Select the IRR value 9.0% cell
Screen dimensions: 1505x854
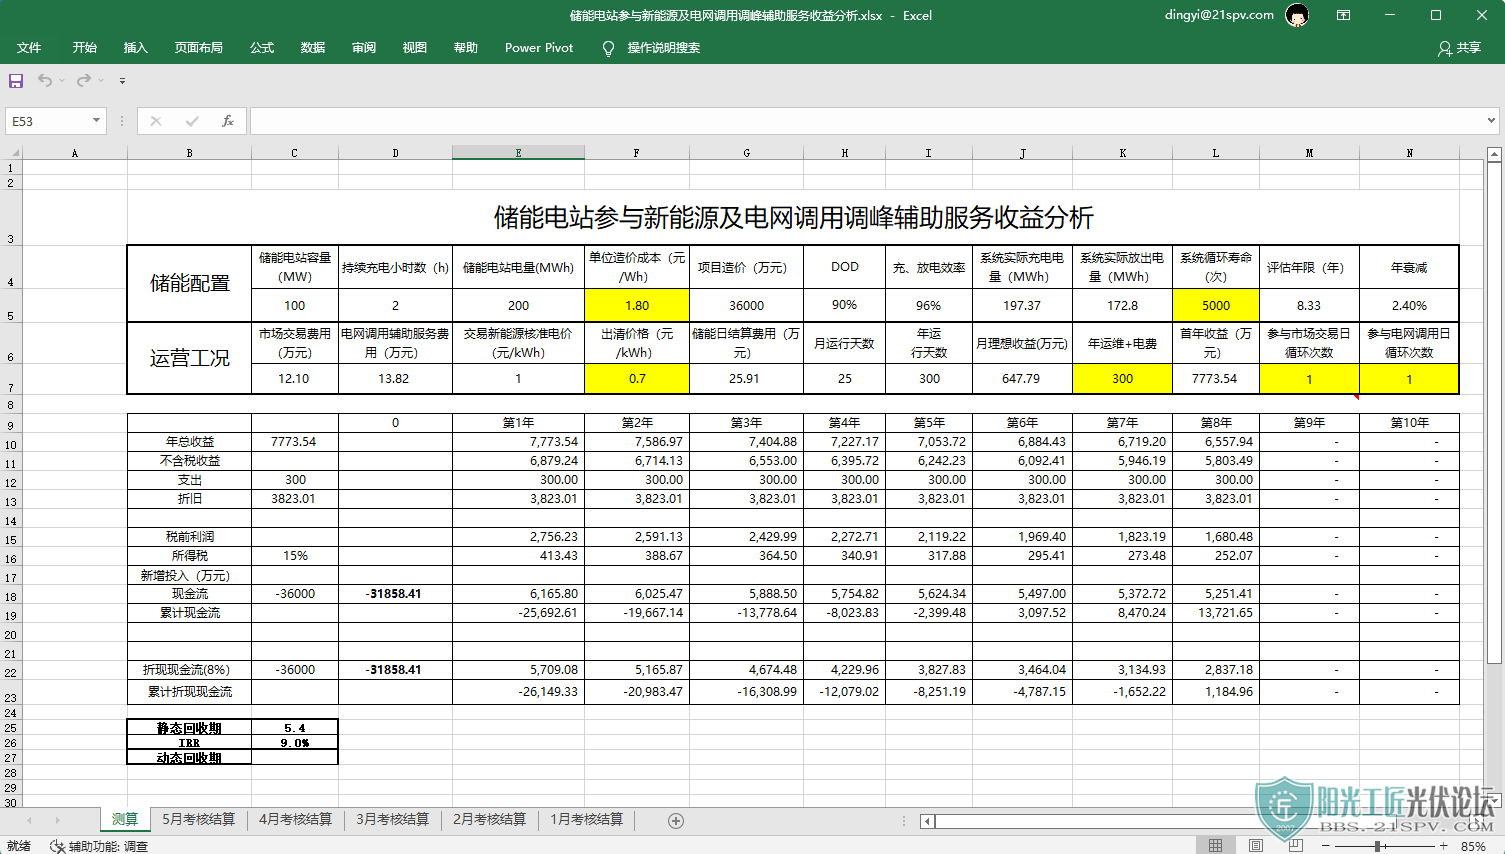tap(295, 743)
